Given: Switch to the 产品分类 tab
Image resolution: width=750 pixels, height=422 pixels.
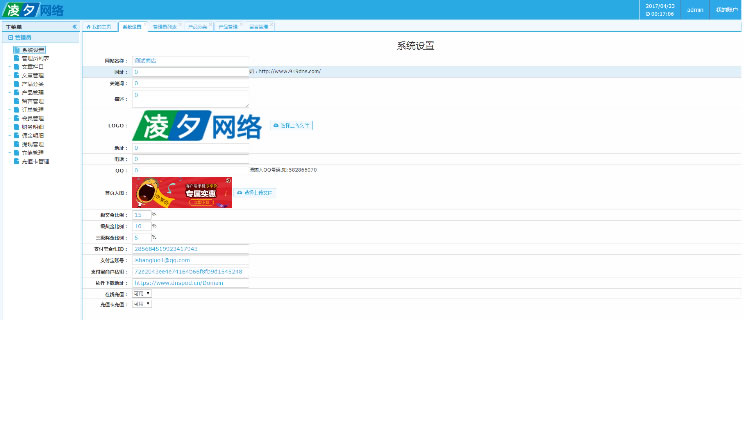Looking at the screenshot, I should click(198, 27).
